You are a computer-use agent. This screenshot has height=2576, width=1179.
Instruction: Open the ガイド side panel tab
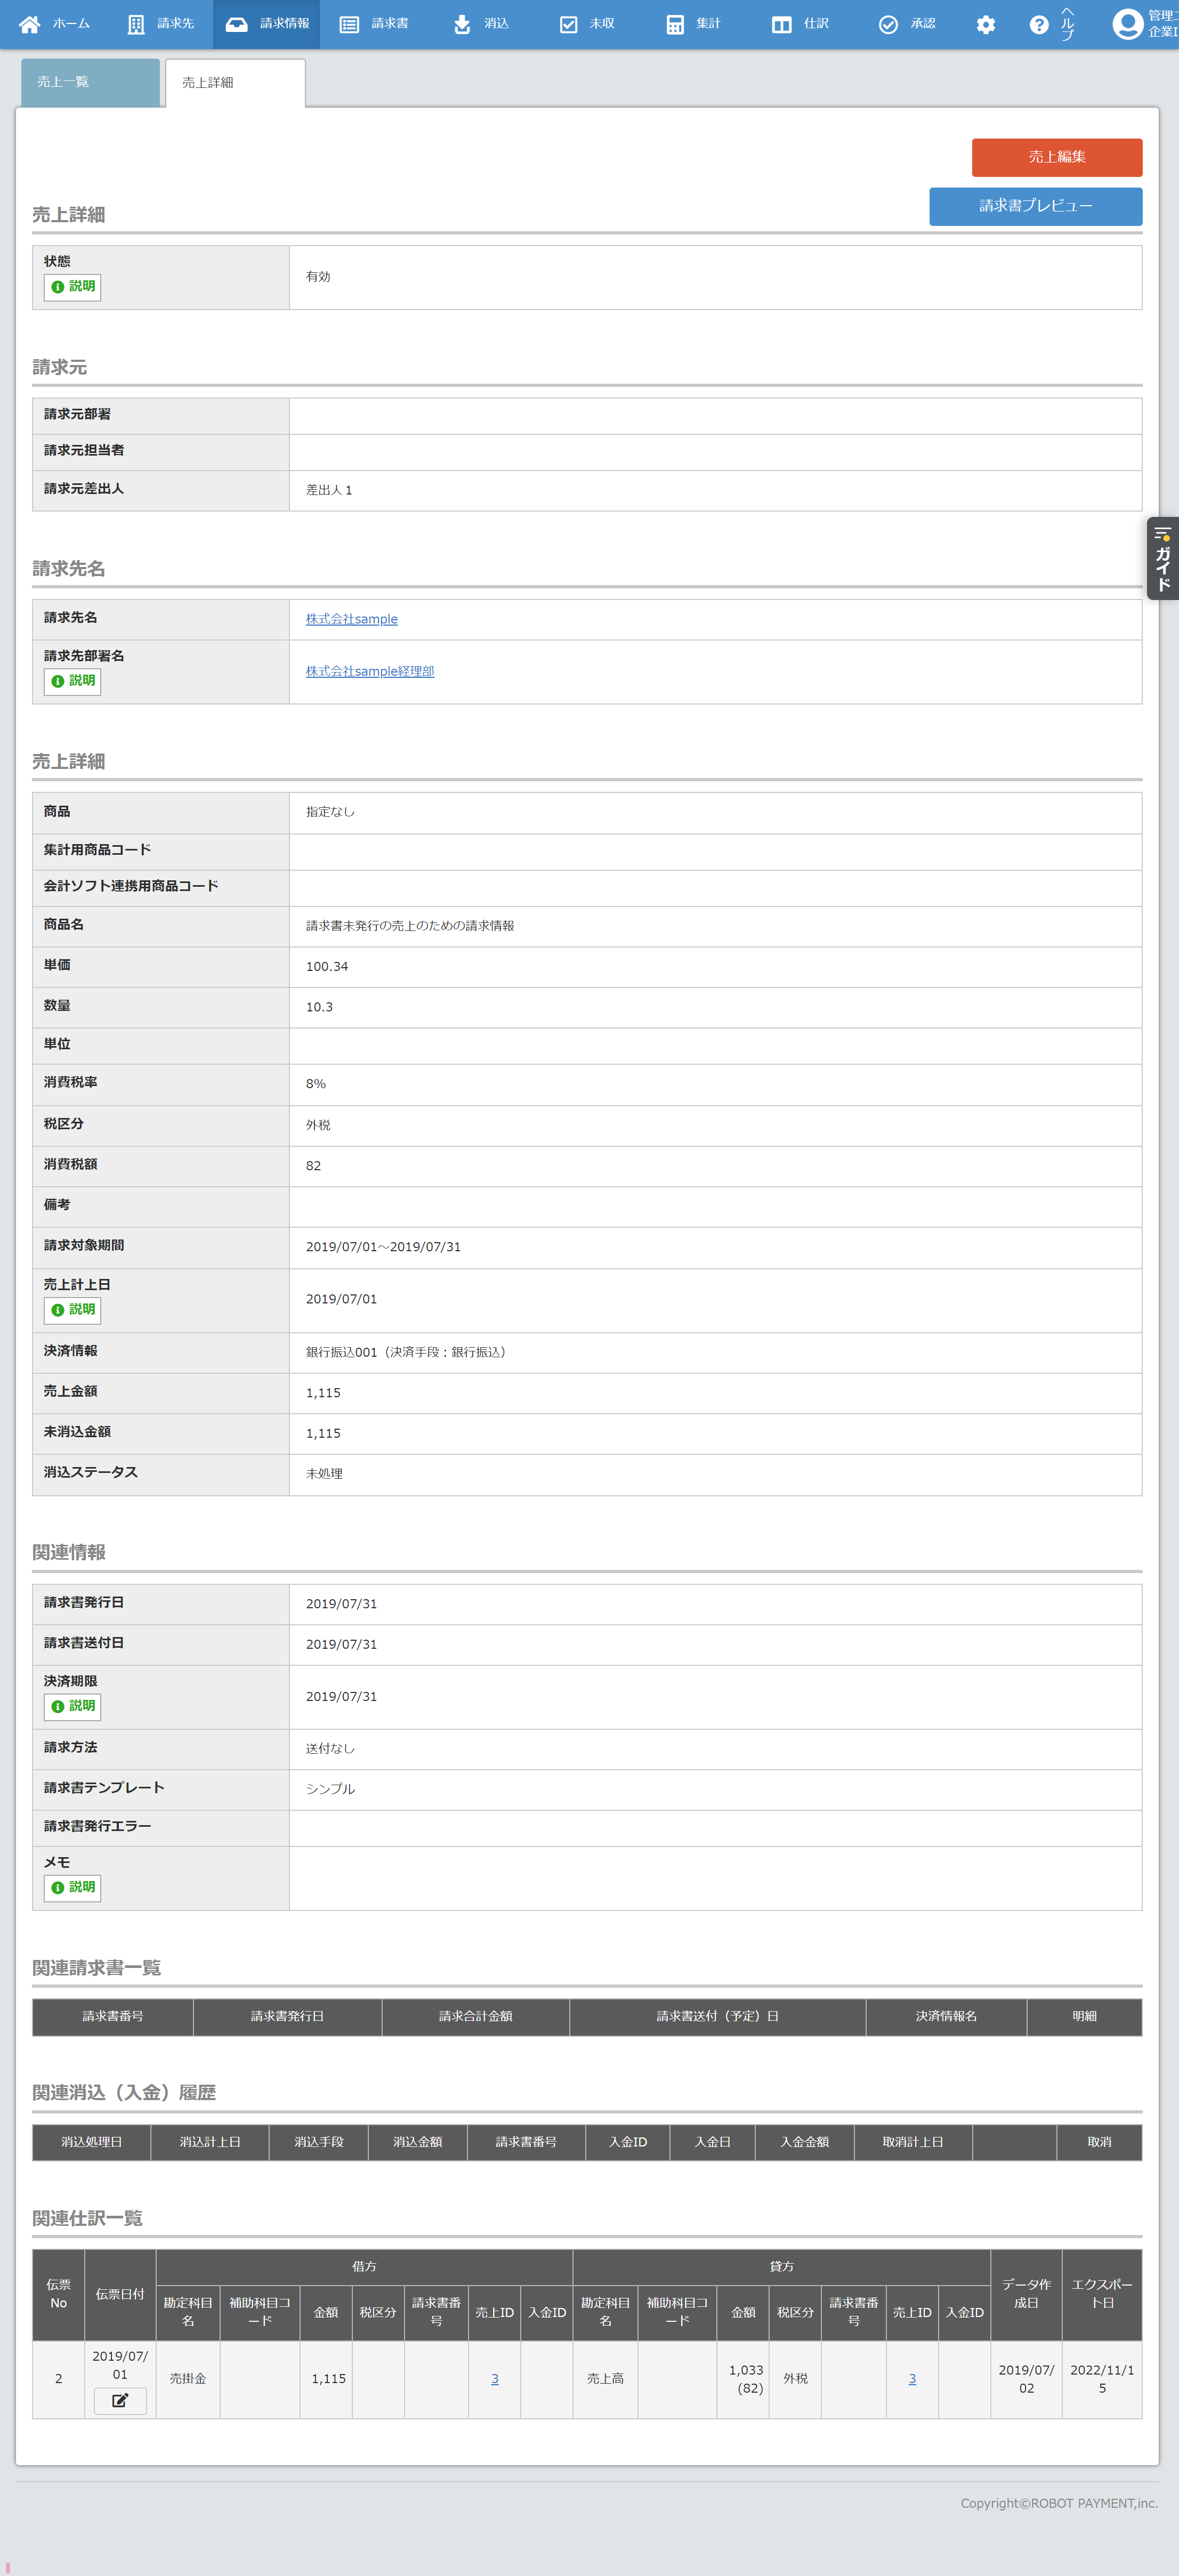tap(1163, 558)
